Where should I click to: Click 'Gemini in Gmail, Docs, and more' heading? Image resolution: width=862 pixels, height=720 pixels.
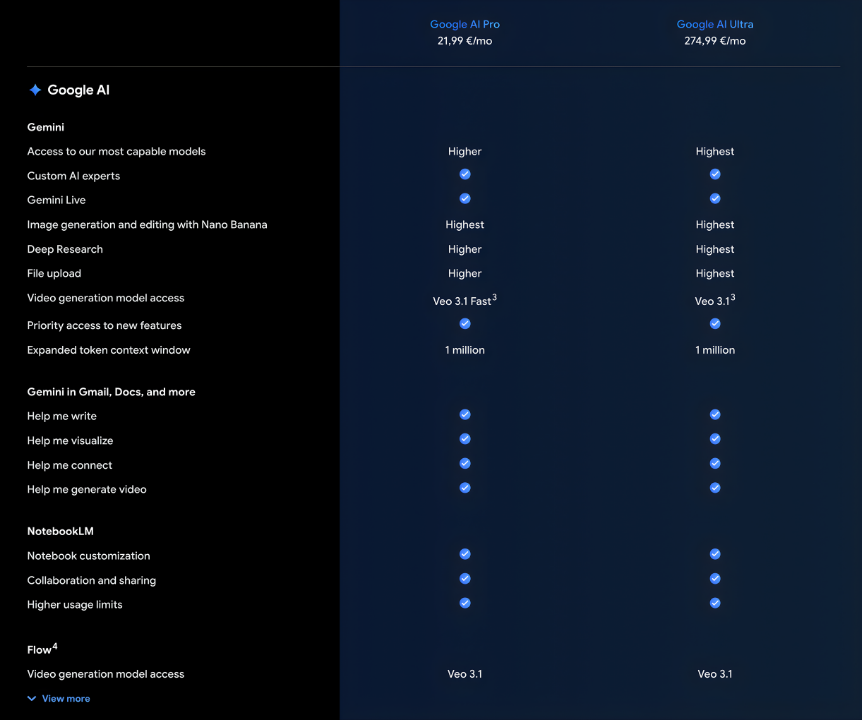pos(111,392)
